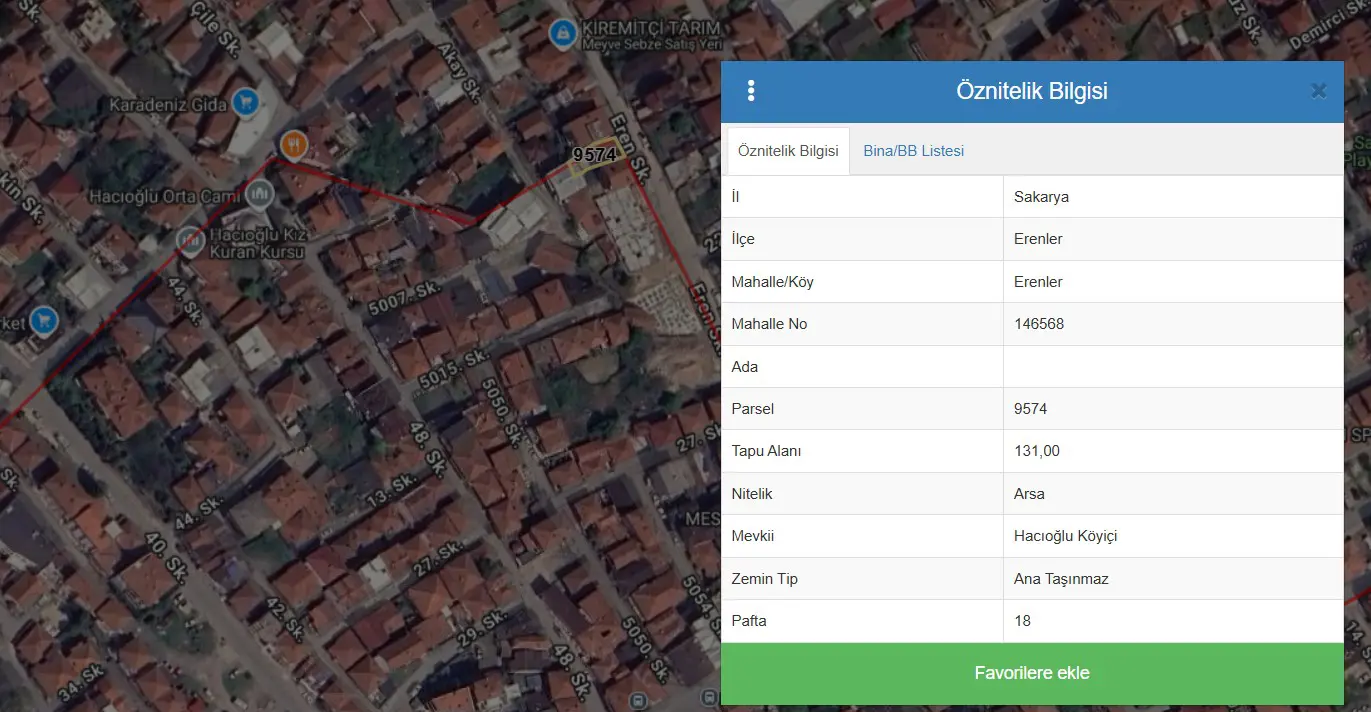Click the Ada row label
Image resolution: width=1371 pixels, height=712 pixels.
745,367
